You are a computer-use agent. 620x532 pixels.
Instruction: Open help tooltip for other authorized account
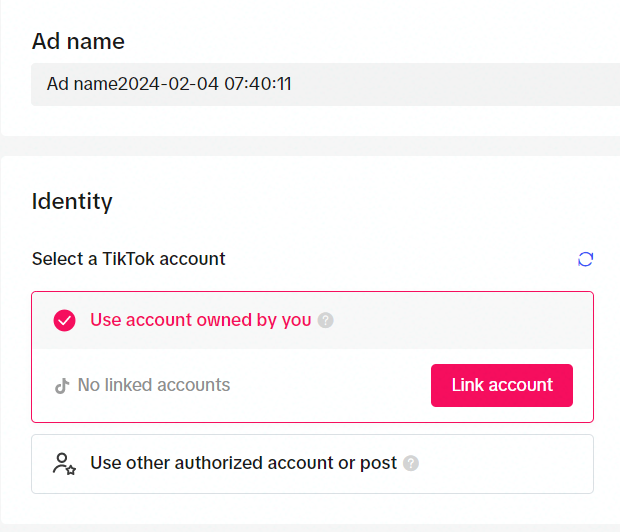coord(411,463)
